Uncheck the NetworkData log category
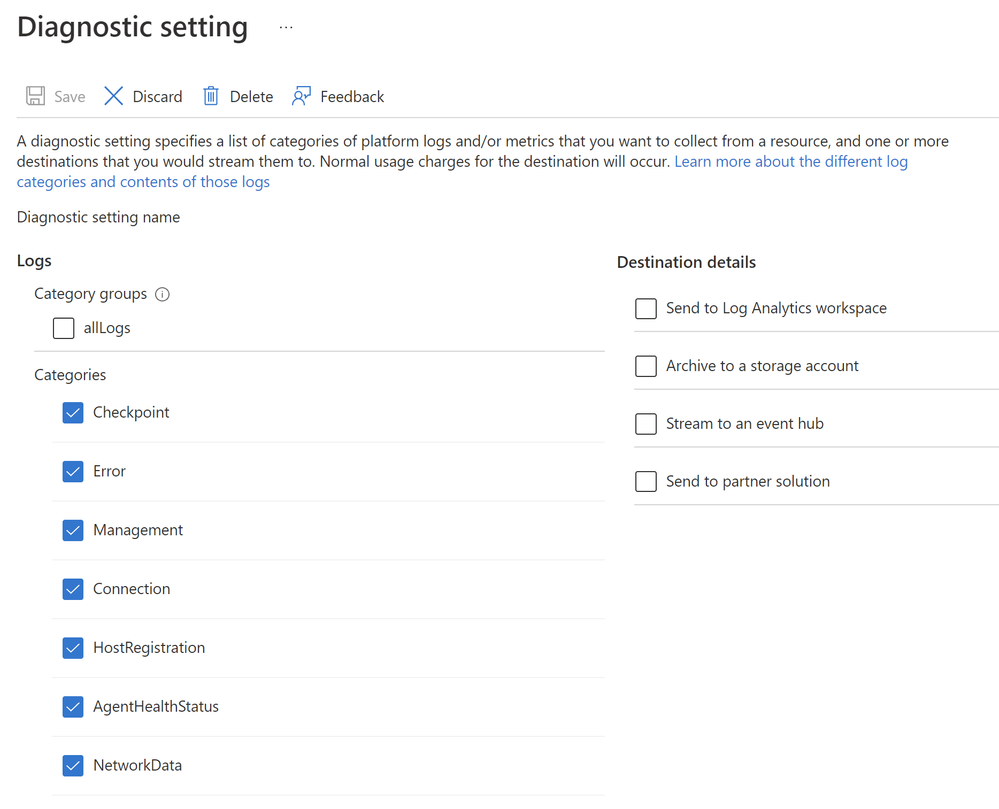The image size is (999, 809). pyautogui.click(x=73, y=766)
